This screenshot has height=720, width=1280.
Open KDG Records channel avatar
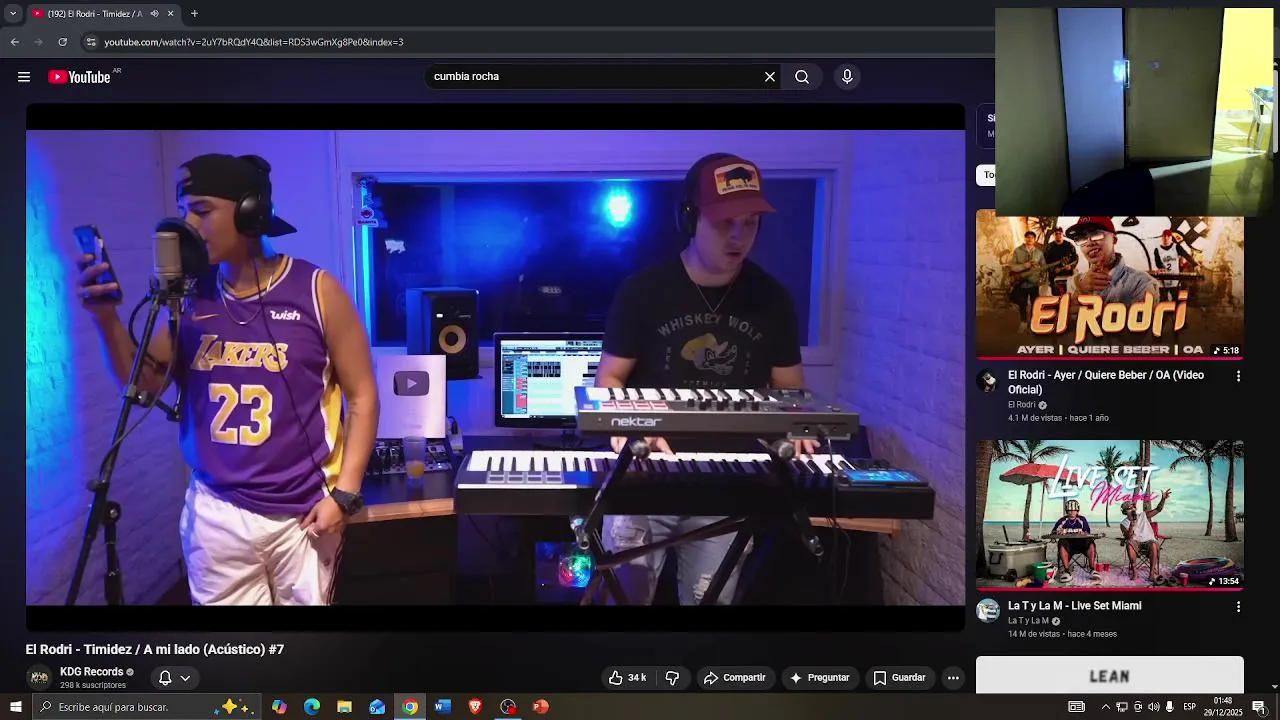tap(39, 678)
